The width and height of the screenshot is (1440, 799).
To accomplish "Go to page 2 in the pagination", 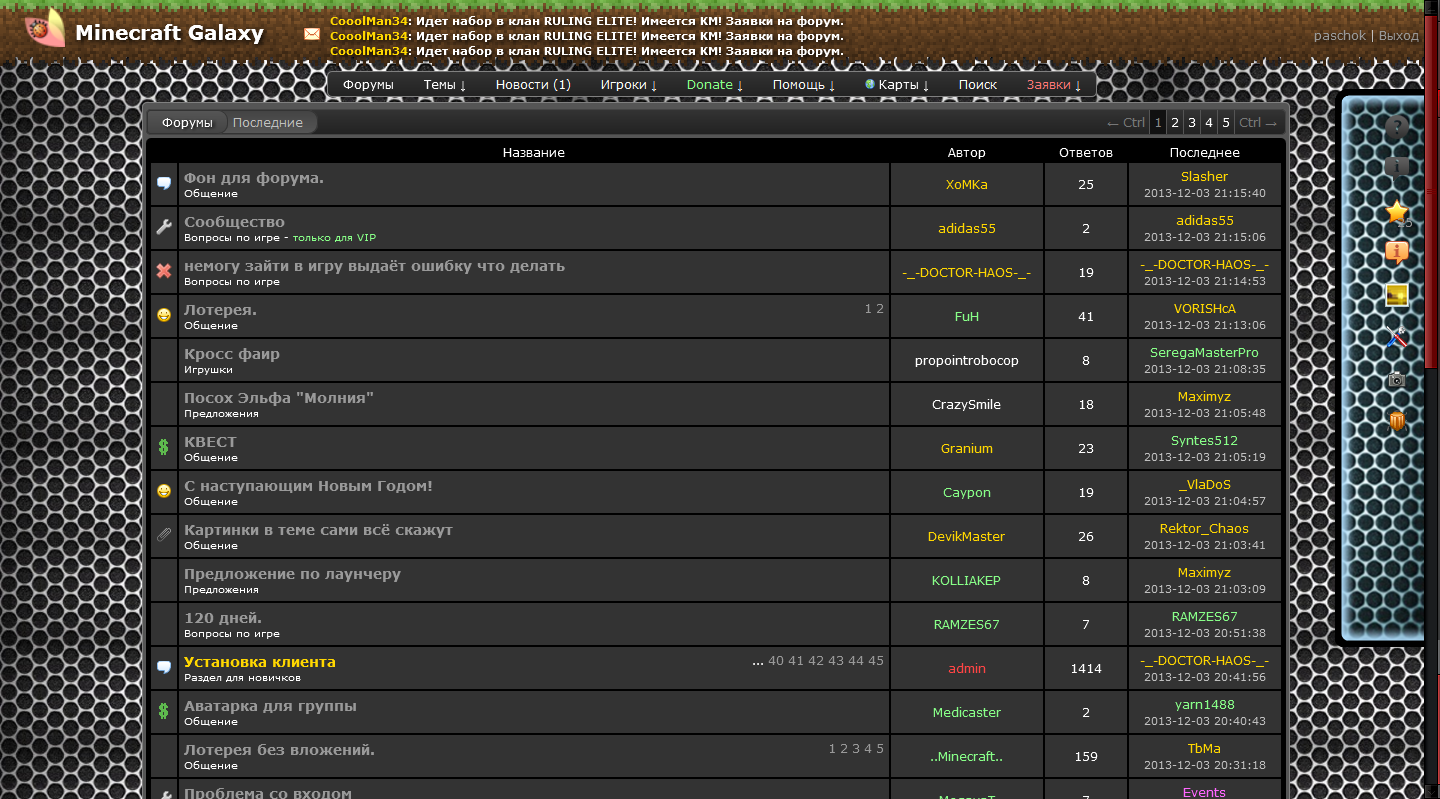I will tap(1175, 123).
